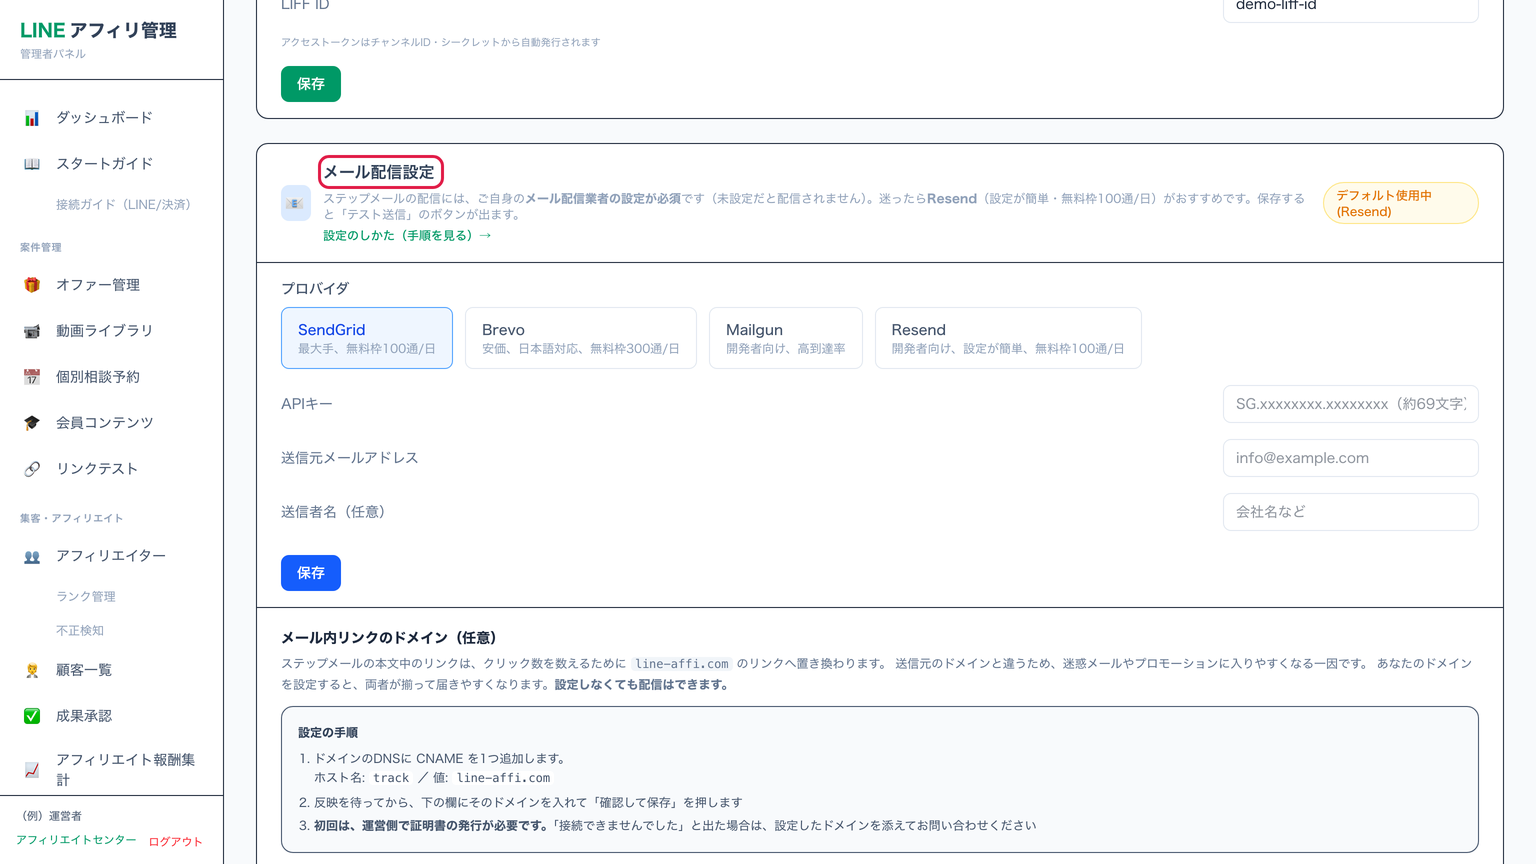The width and height of the screenshot is (1536, 864).
Task: Click the customer list person icon
Action: point(32,670)
